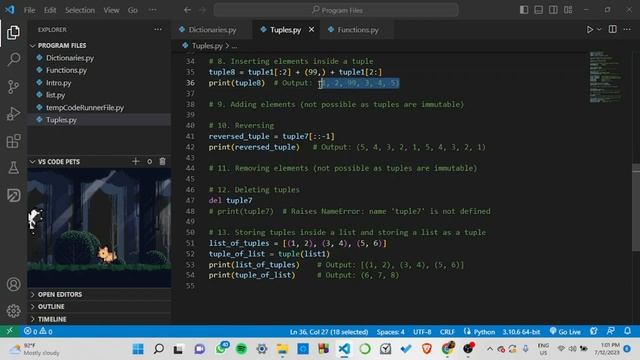The image size is (640, 360).
Task: Open the View menu
Action: click(x=111, y=10)
